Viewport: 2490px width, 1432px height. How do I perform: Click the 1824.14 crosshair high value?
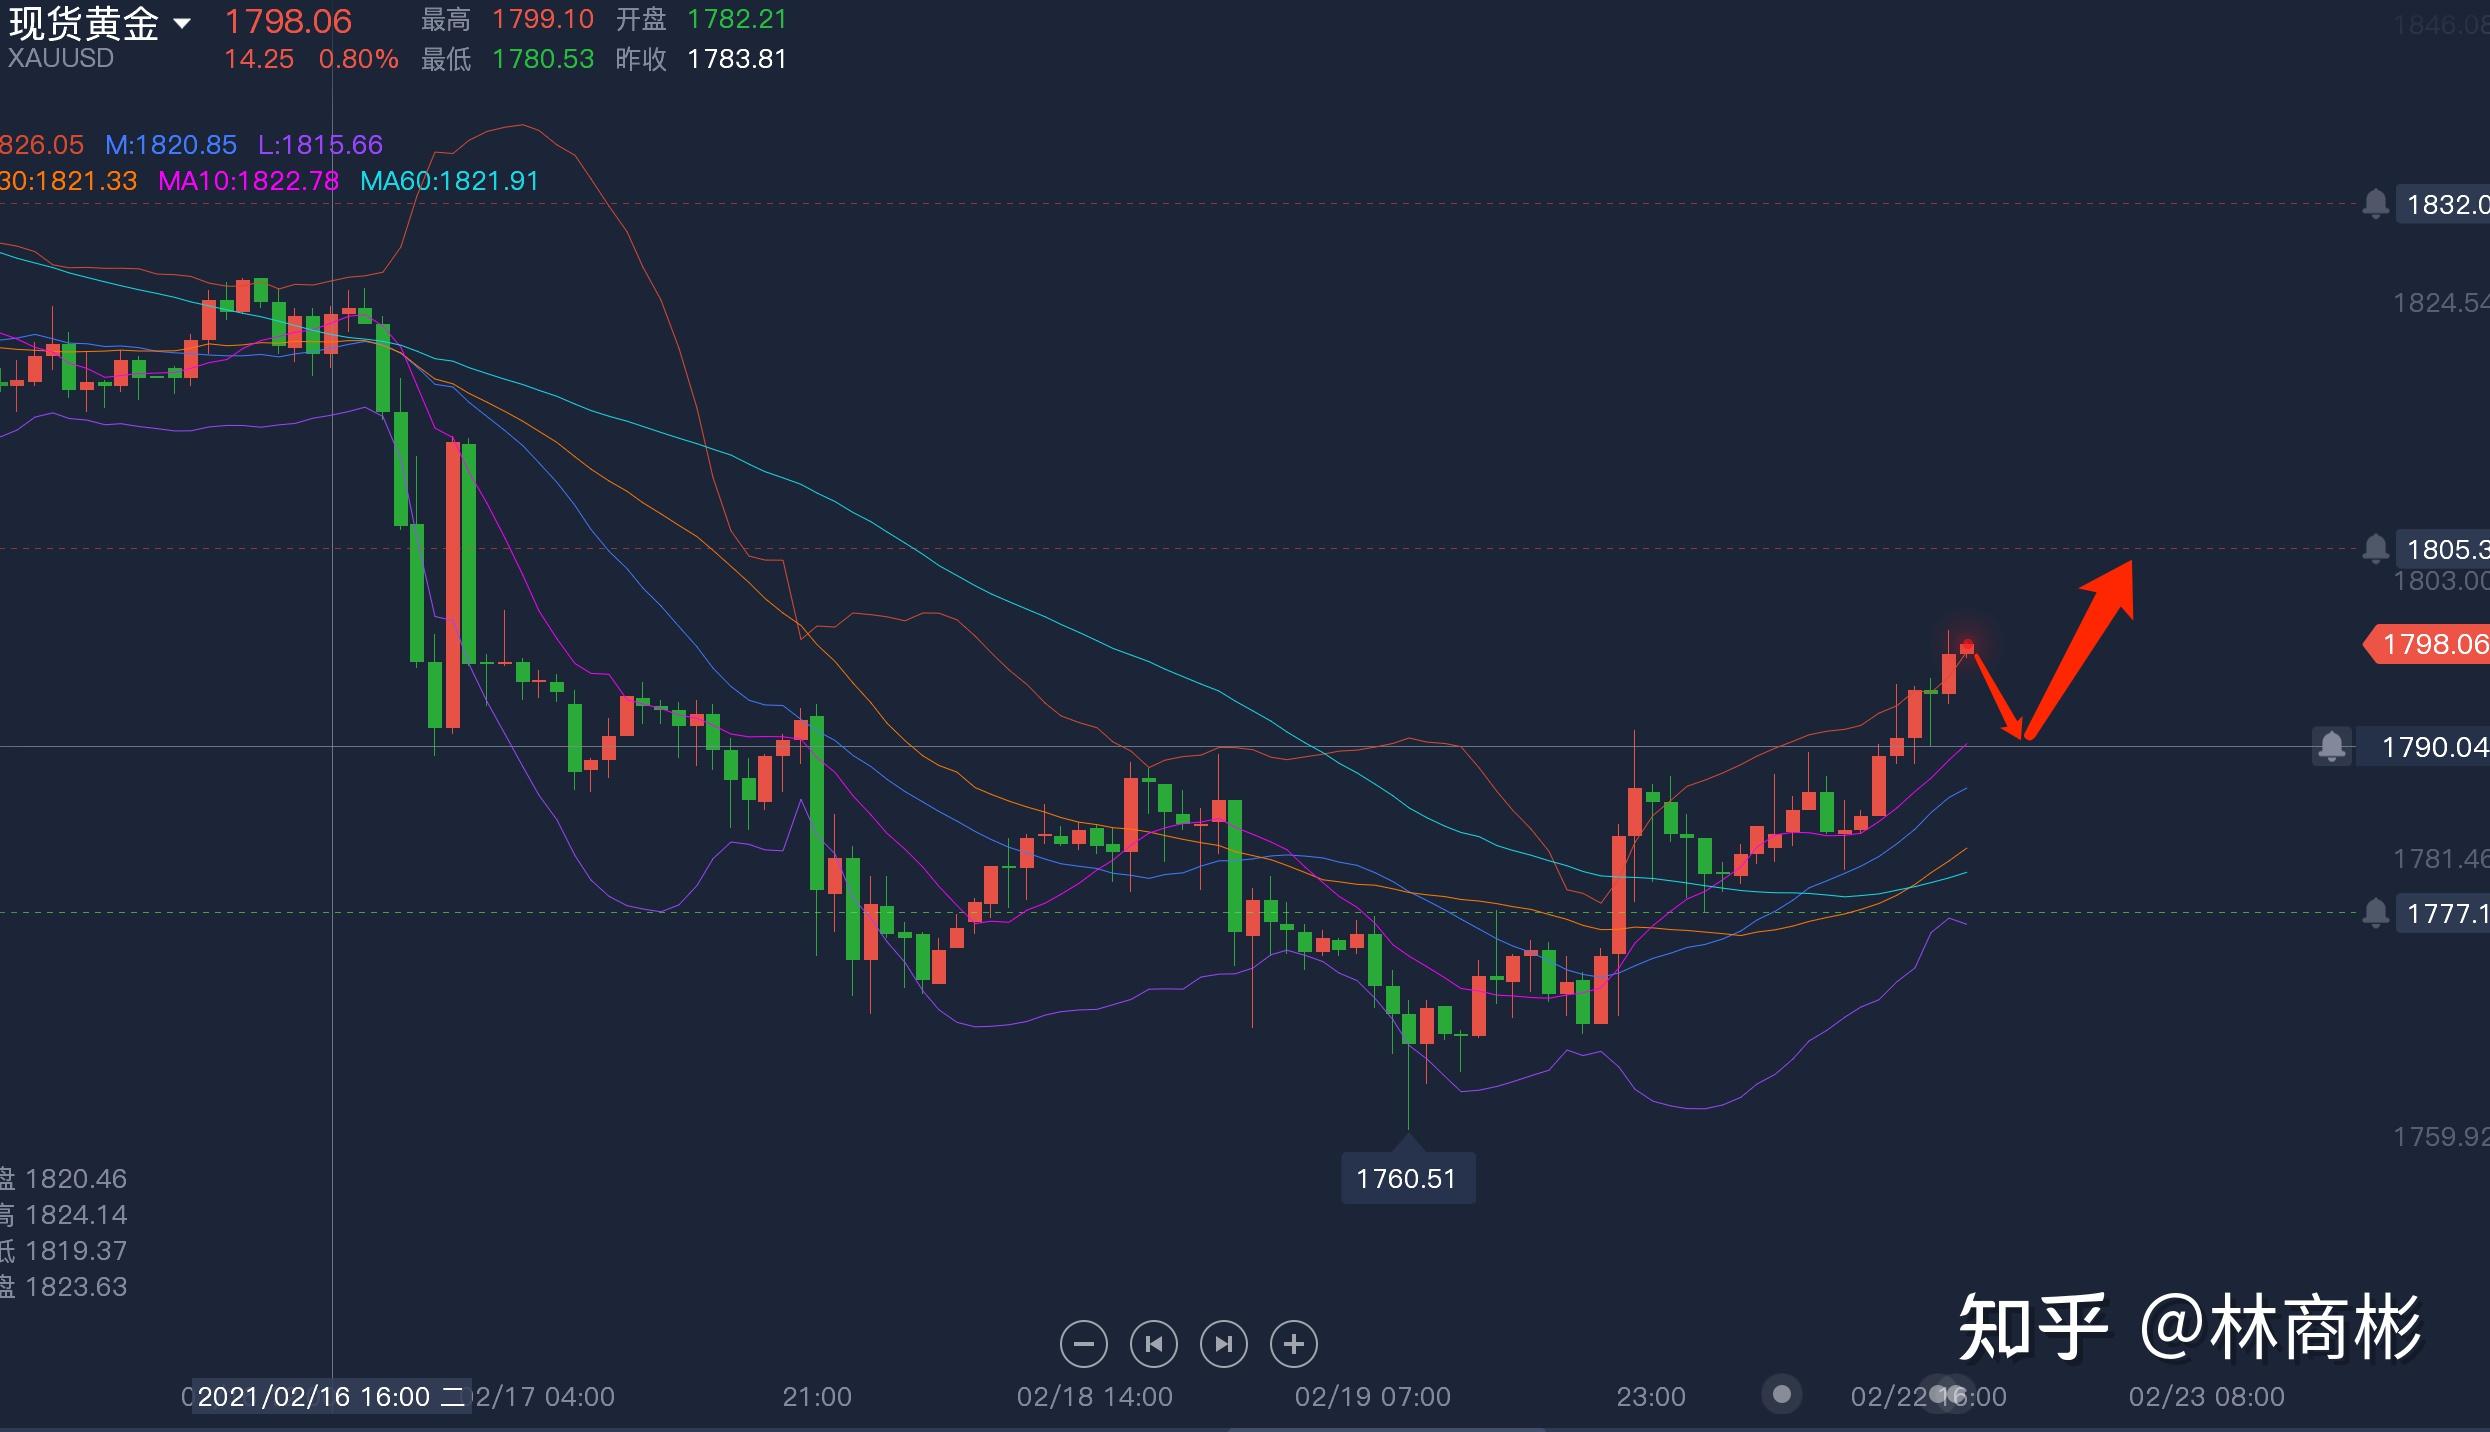point(76,1215)
